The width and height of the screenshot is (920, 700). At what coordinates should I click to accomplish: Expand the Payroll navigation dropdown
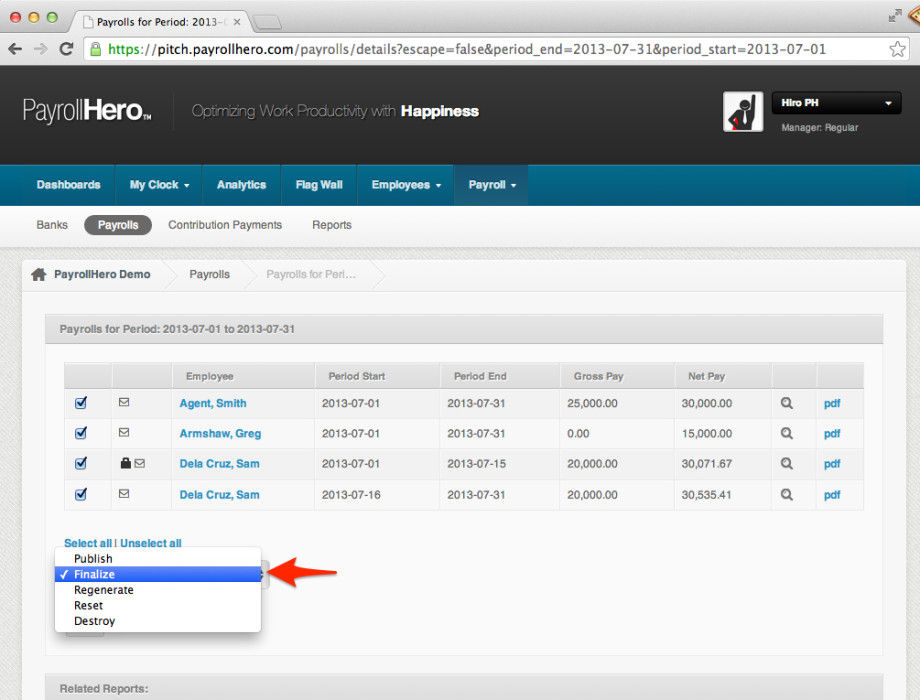[x=491, y=185]
